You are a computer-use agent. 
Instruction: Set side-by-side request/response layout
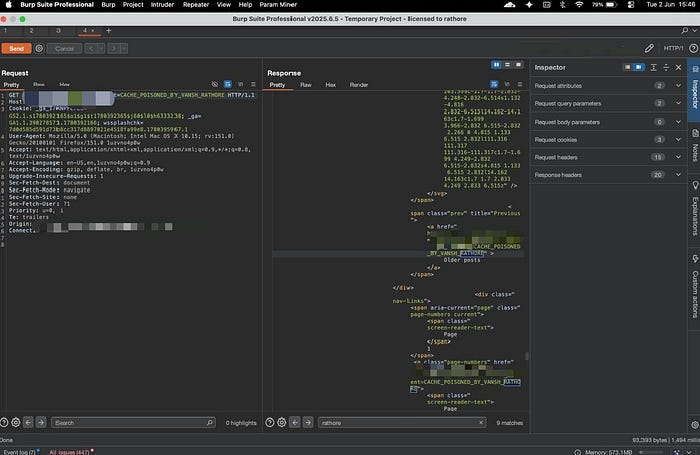tap(496, 65)
